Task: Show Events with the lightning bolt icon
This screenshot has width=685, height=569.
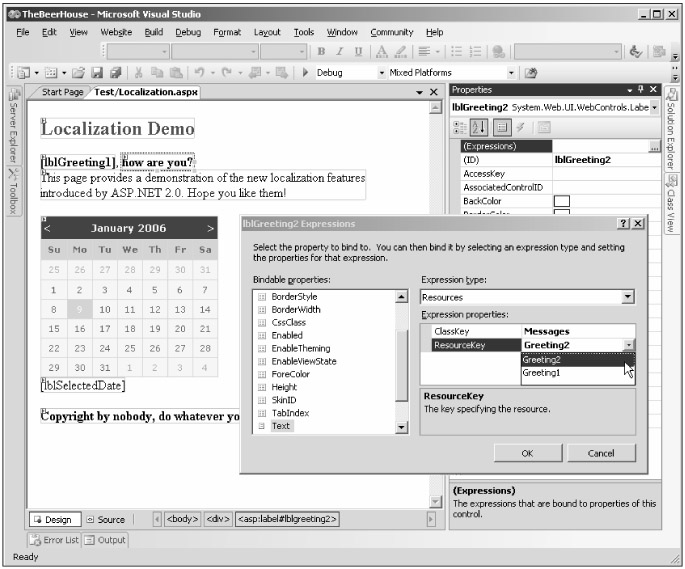Action: tap(519, 127)
